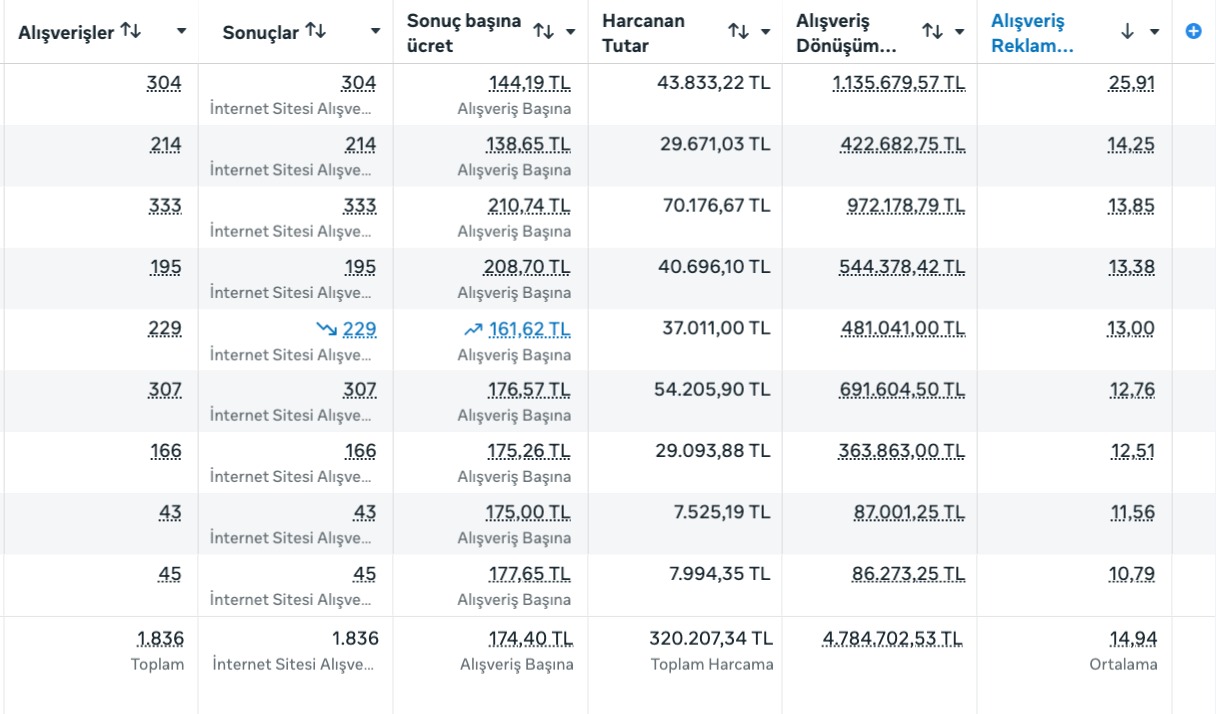Screen dimensions: 1216x714
Task: Click sort arrows in Harcanan Tutar column
Action: tap(738, 32)
